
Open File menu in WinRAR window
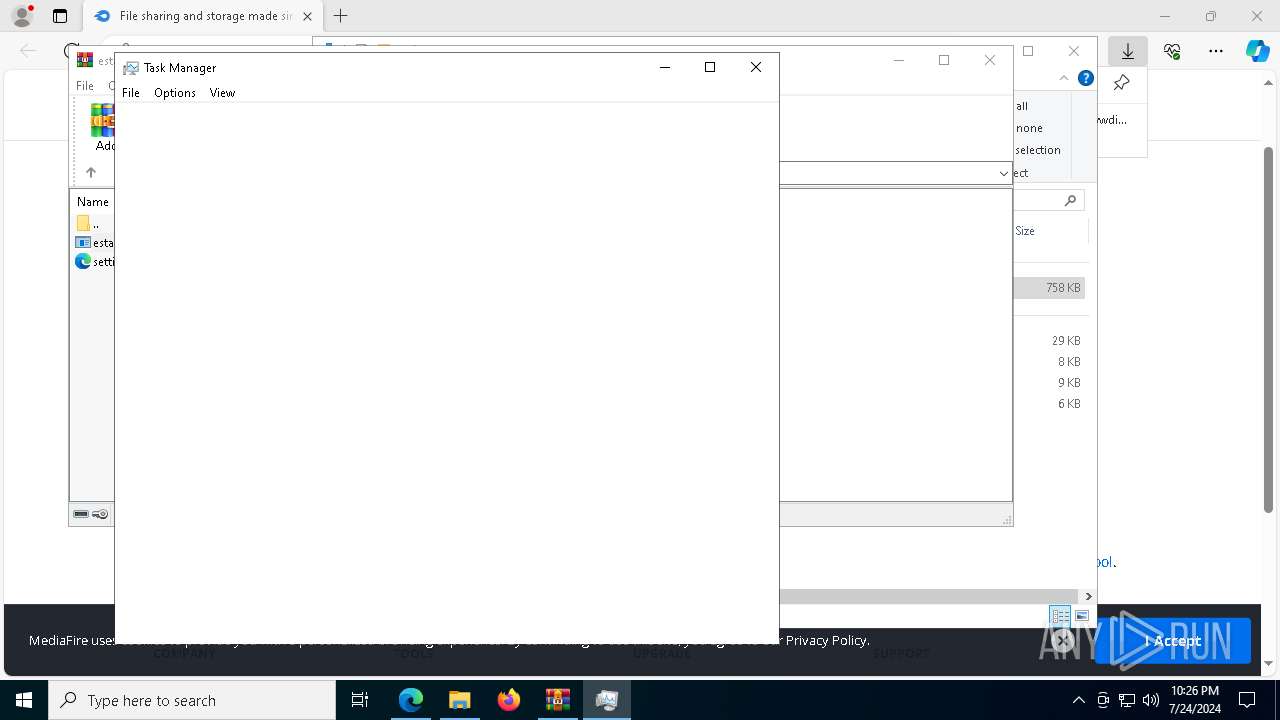coord(85,86)
